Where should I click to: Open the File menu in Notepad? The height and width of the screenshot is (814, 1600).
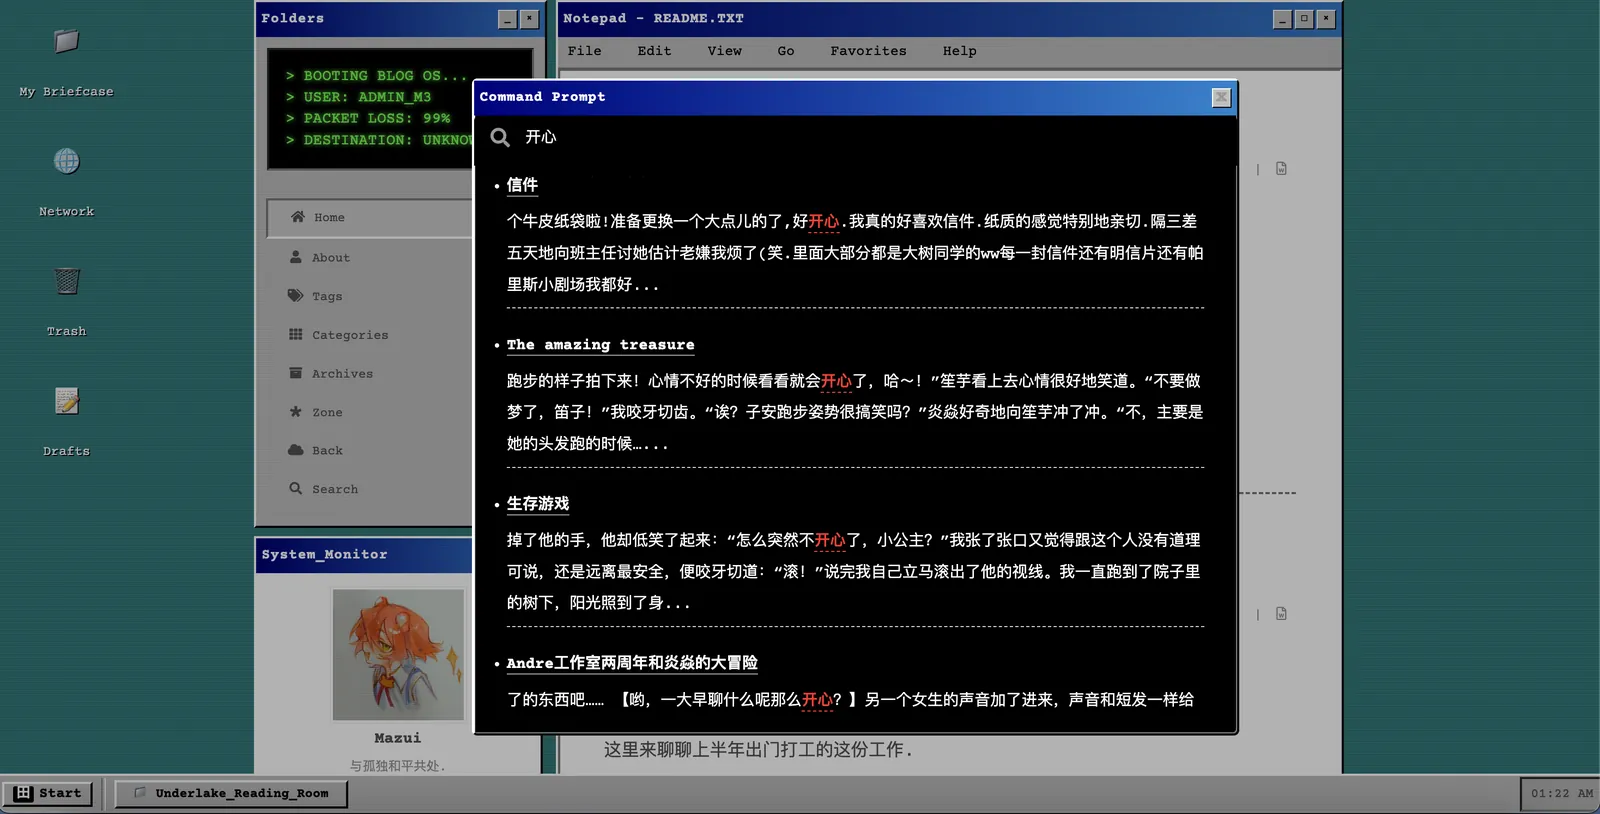click(x=585, y=51)
